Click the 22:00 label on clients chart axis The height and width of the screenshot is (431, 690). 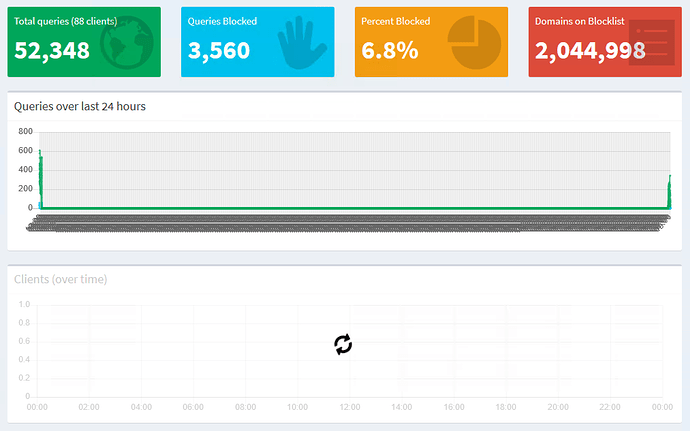click(610, 407)
